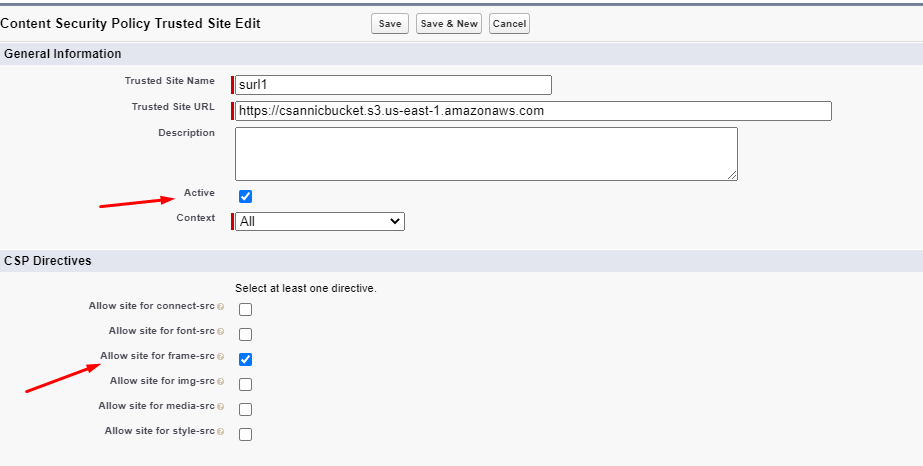The height and width of the screenshot is (466, 923).
Task: Cancel the trusted site edit
Action: tap(509, 24)
